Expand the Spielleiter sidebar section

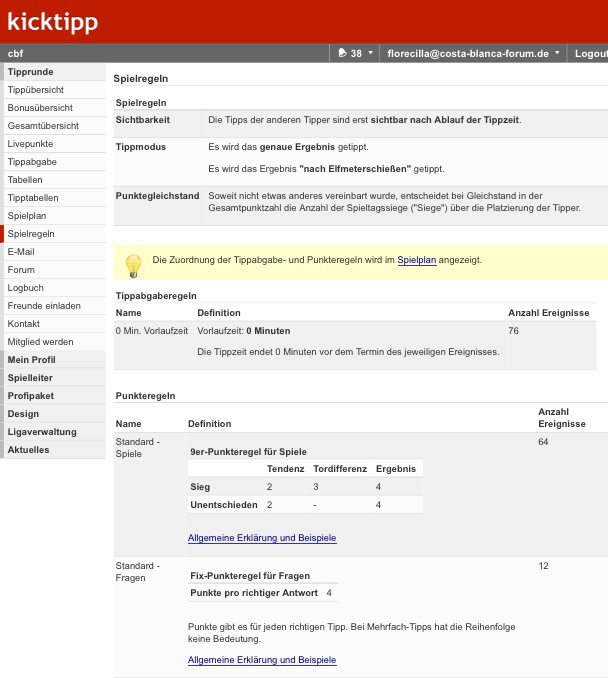point(30,378)
